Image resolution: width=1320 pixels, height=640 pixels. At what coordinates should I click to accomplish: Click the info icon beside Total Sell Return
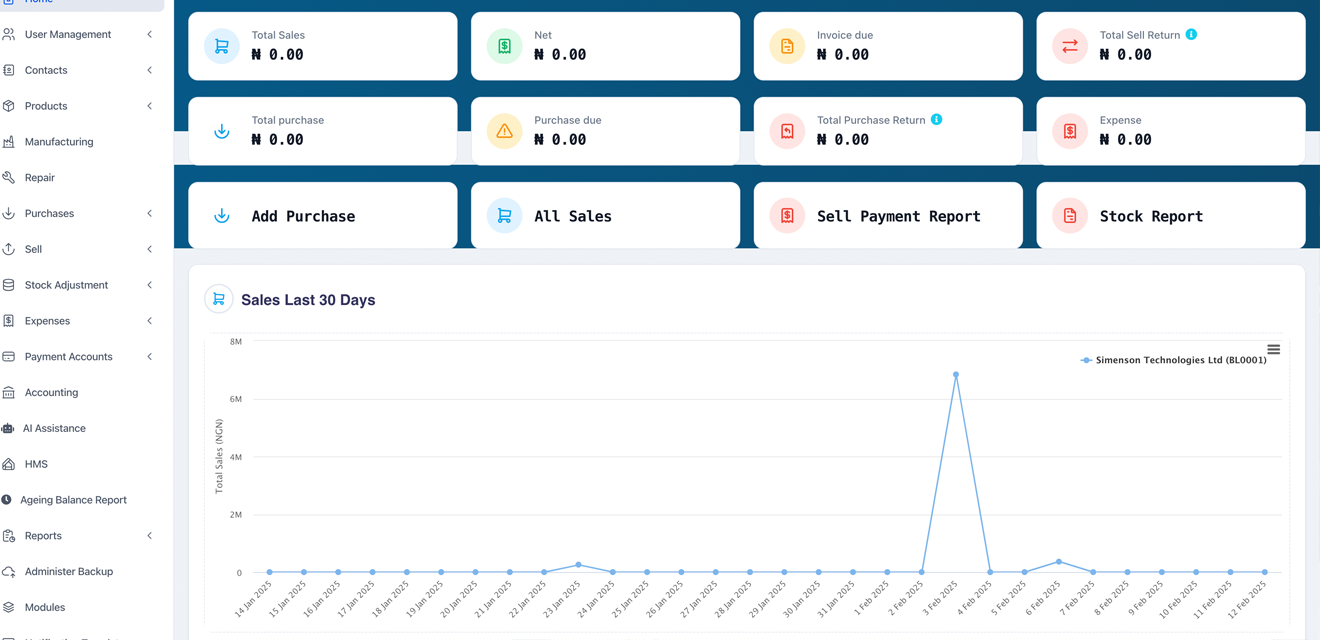(x=1191, y=34)
